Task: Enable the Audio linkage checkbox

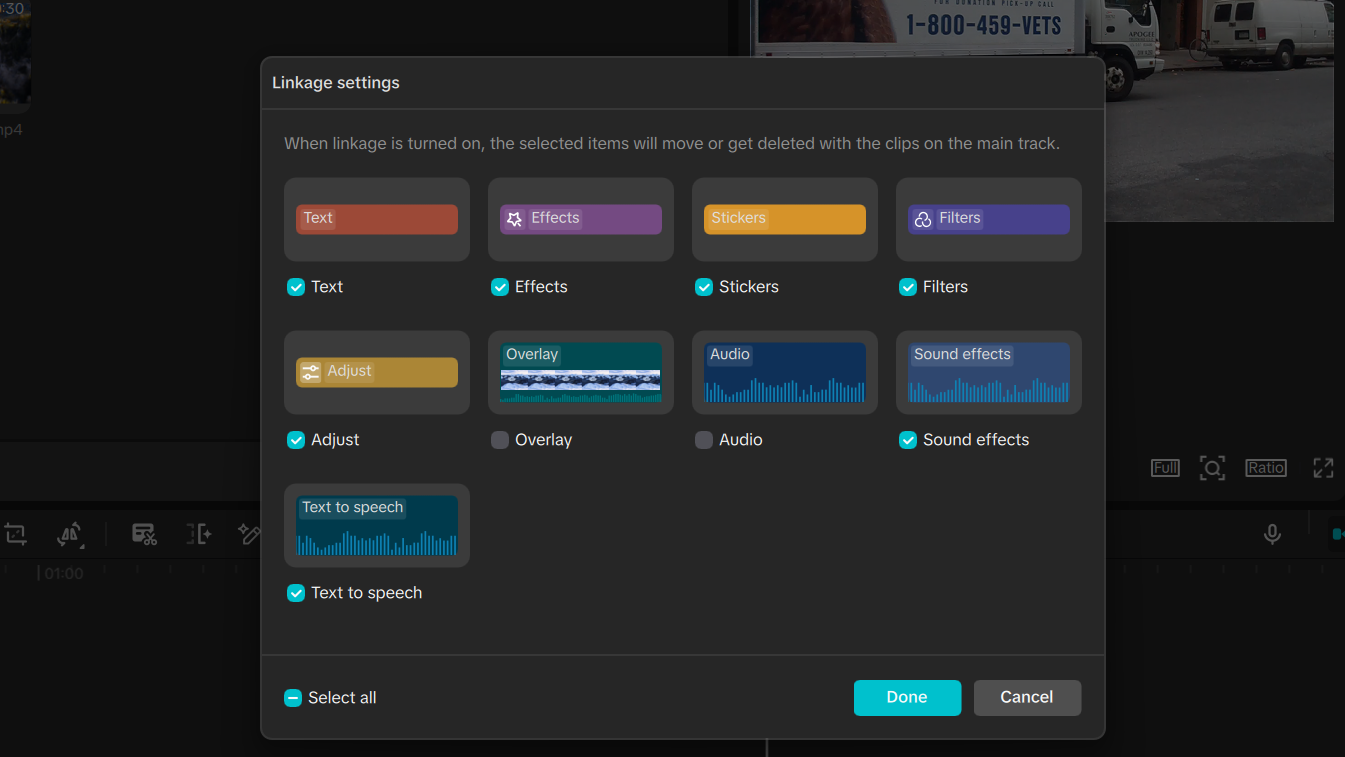Action: point(704,440)
